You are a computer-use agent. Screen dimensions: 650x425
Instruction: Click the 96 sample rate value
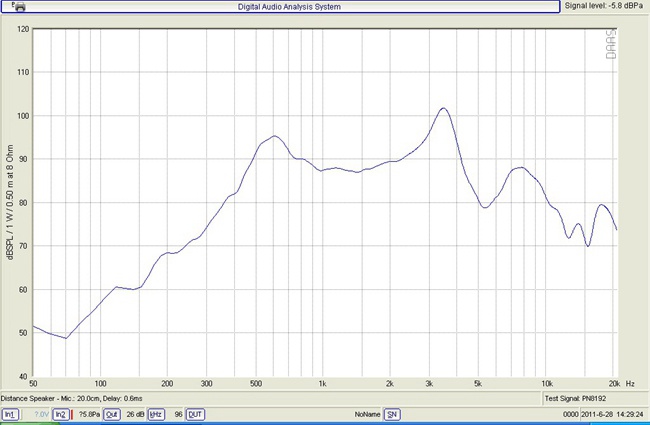pos(176,414)
